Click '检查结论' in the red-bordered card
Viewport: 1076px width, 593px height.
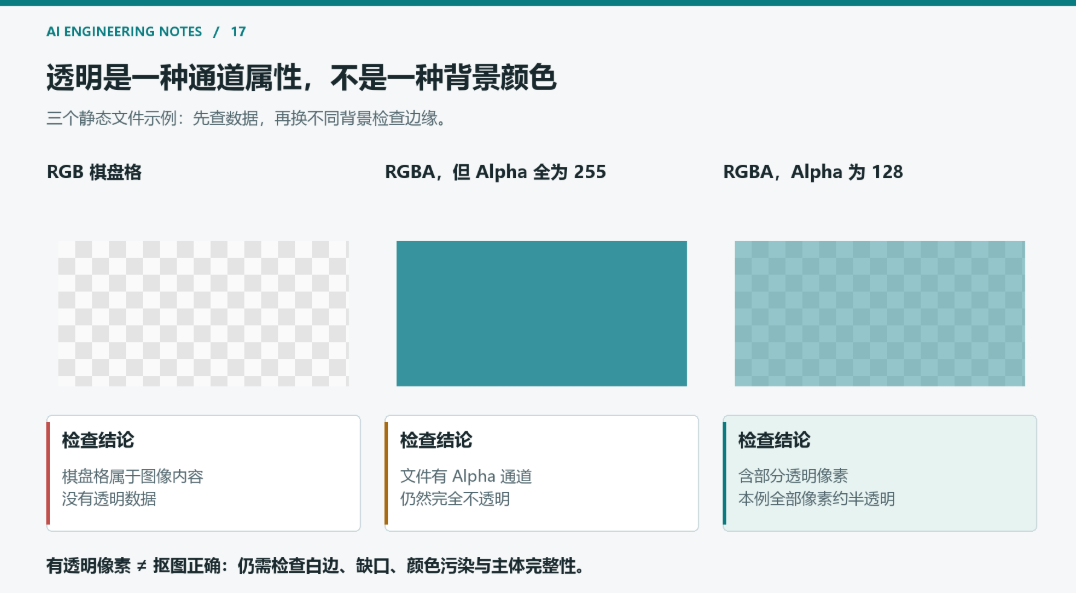pyautogui.click(x=98, y=440)
